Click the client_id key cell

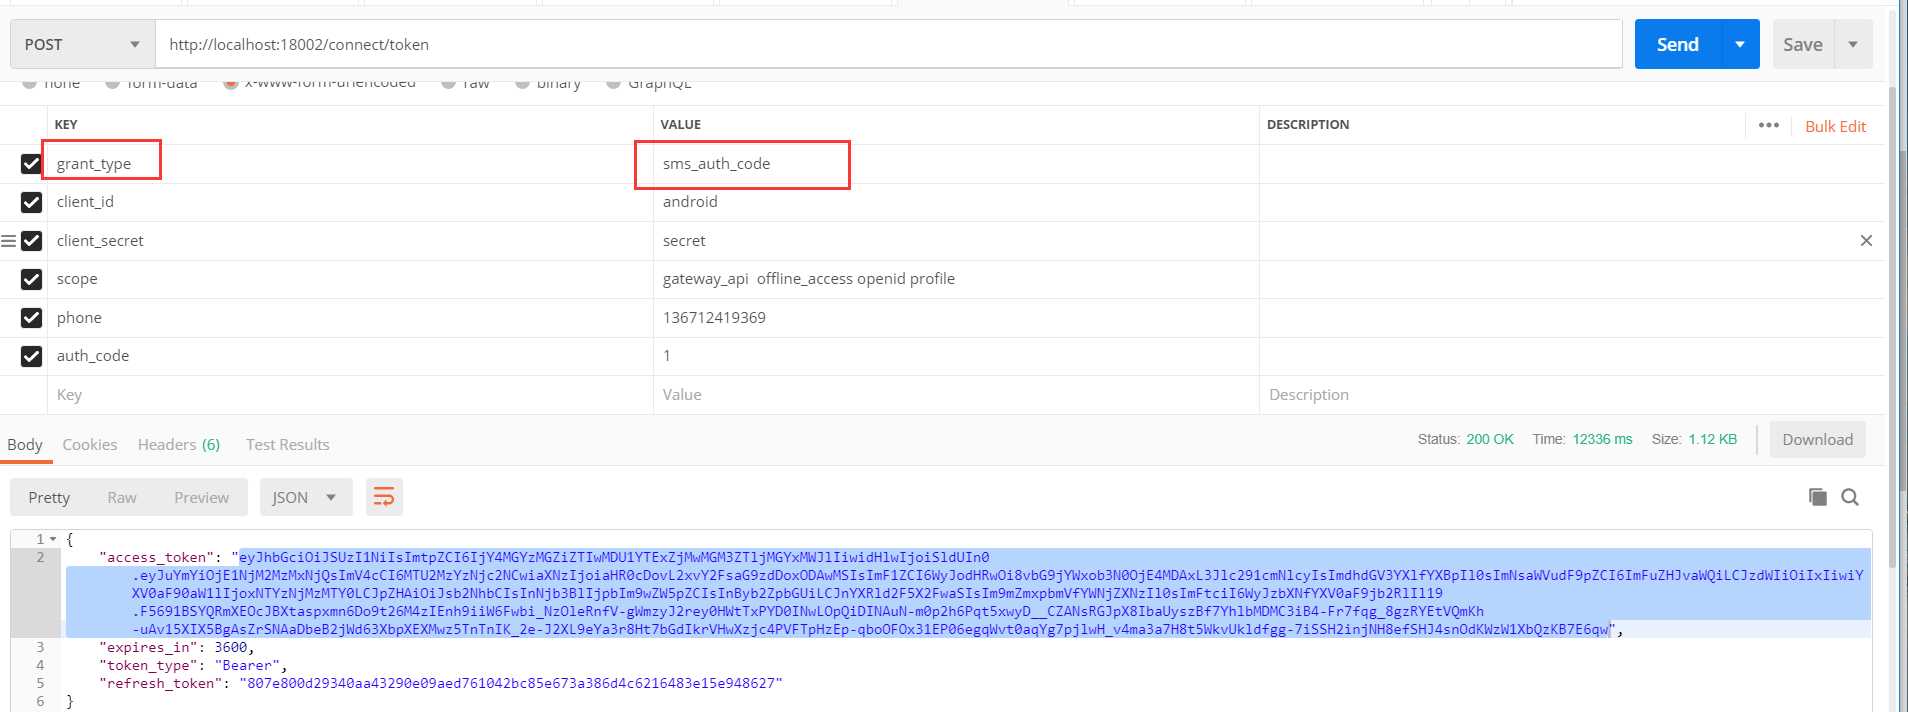point(350,202)
